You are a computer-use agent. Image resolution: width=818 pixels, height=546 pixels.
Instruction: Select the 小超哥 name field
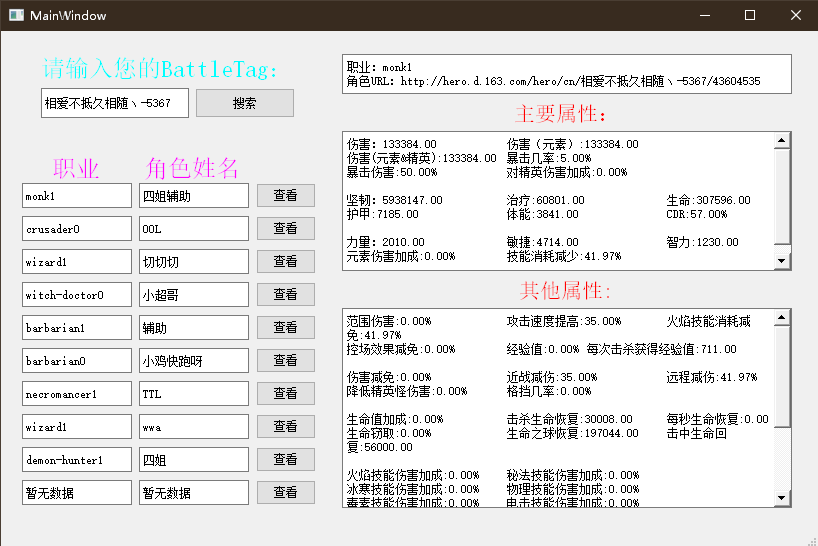(194, 295)
